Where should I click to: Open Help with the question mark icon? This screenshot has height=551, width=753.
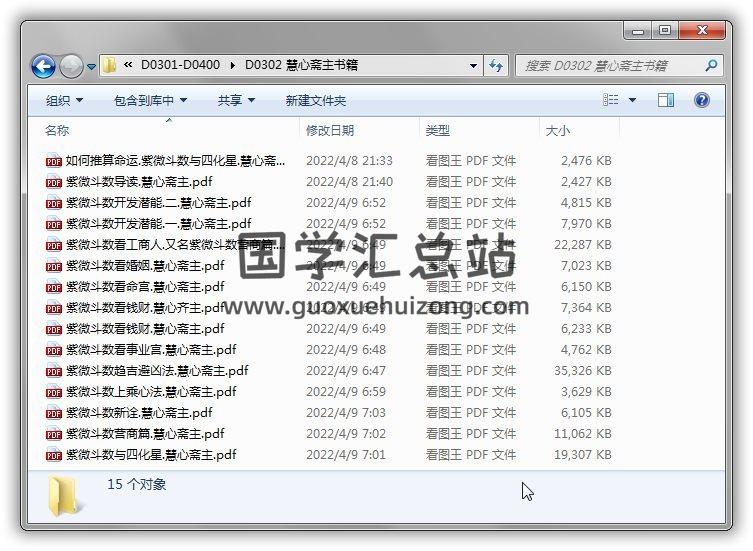pos(702,100)
